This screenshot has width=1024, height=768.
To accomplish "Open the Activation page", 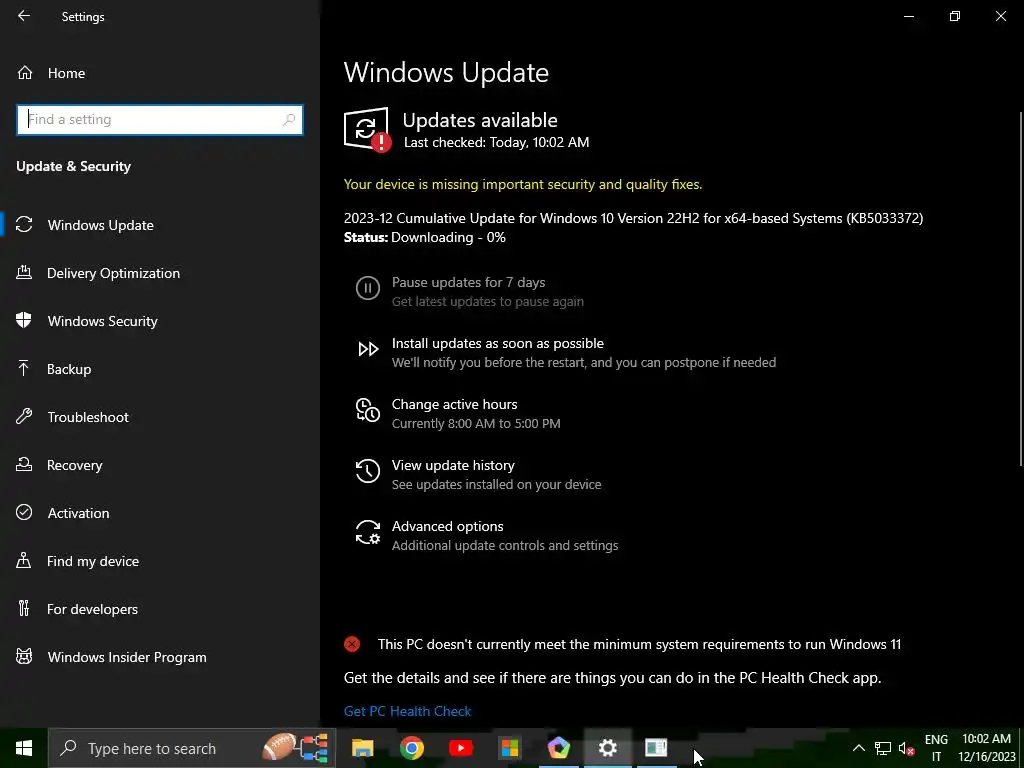I will tap(78, 513).
